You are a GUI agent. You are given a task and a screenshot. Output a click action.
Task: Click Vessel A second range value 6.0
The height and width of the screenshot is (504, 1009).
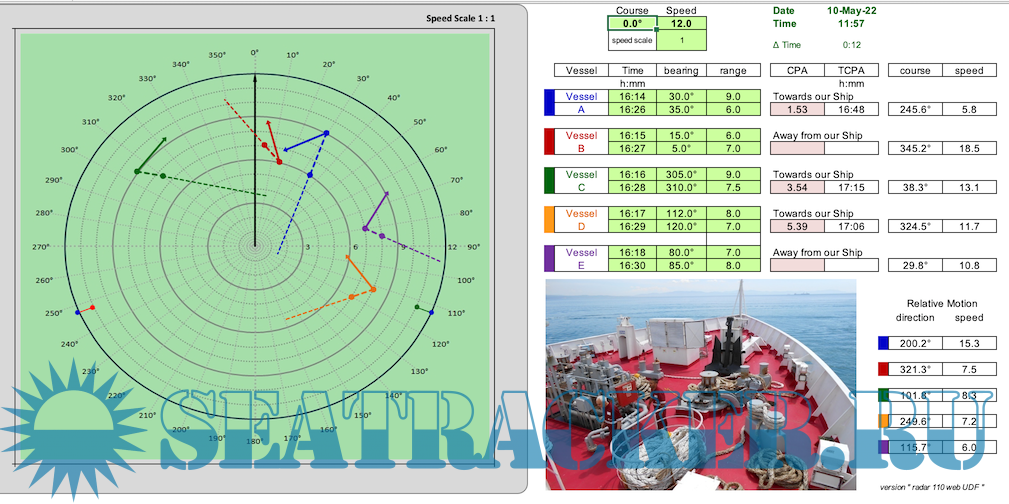(733, 110)
